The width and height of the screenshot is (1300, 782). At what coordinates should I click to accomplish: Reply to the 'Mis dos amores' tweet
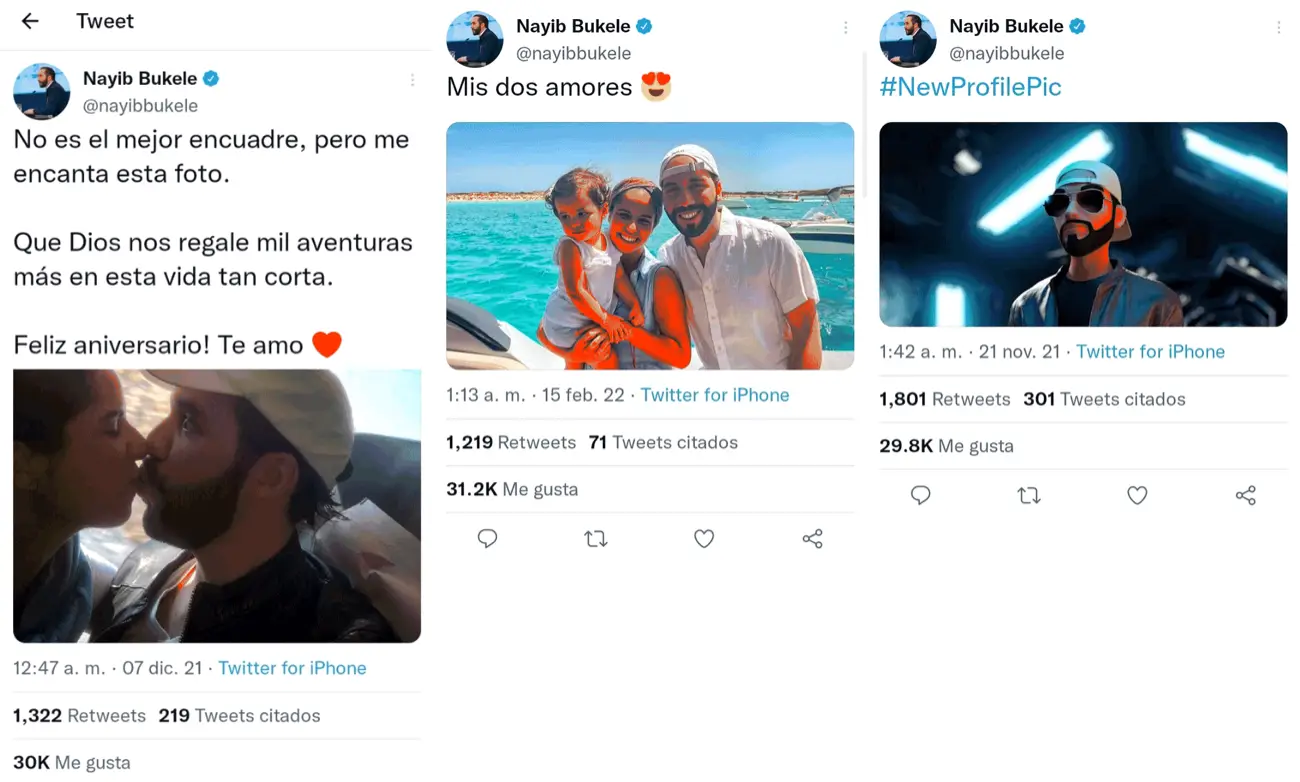487,539
